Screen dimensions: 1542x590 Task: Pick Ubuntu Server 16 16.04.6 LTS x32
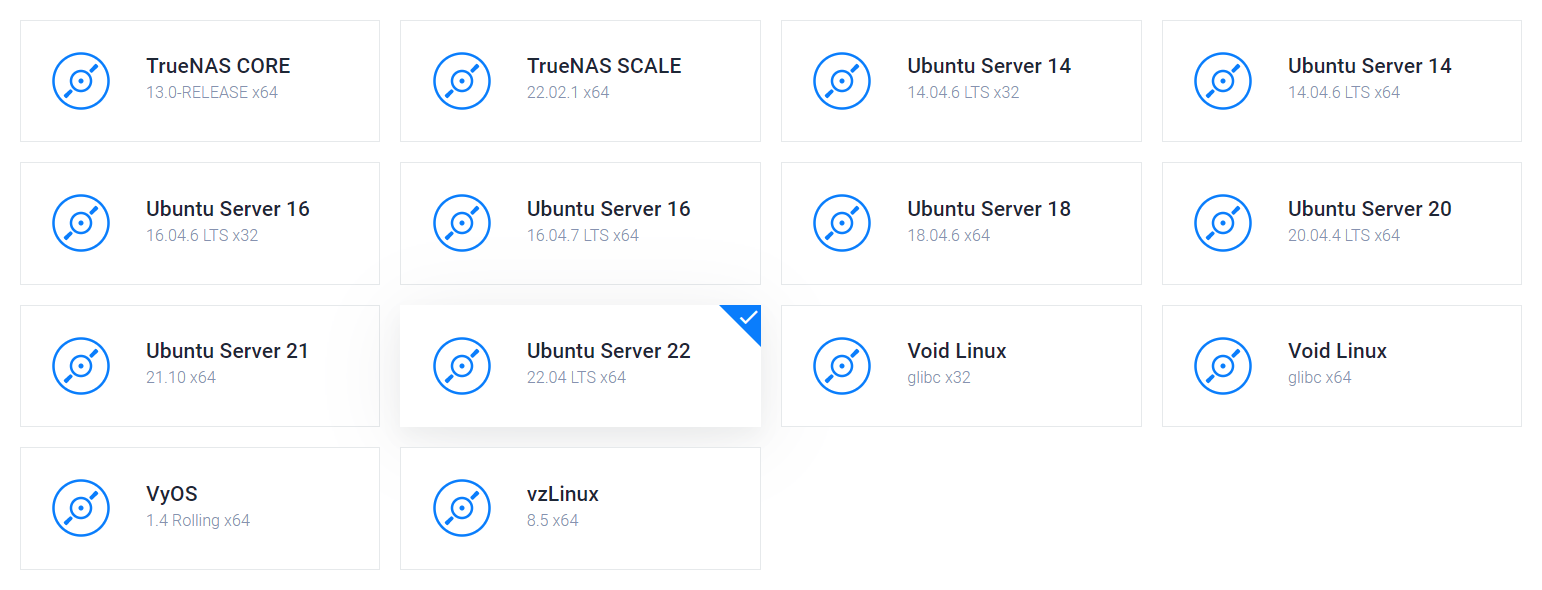pos(200,223)
